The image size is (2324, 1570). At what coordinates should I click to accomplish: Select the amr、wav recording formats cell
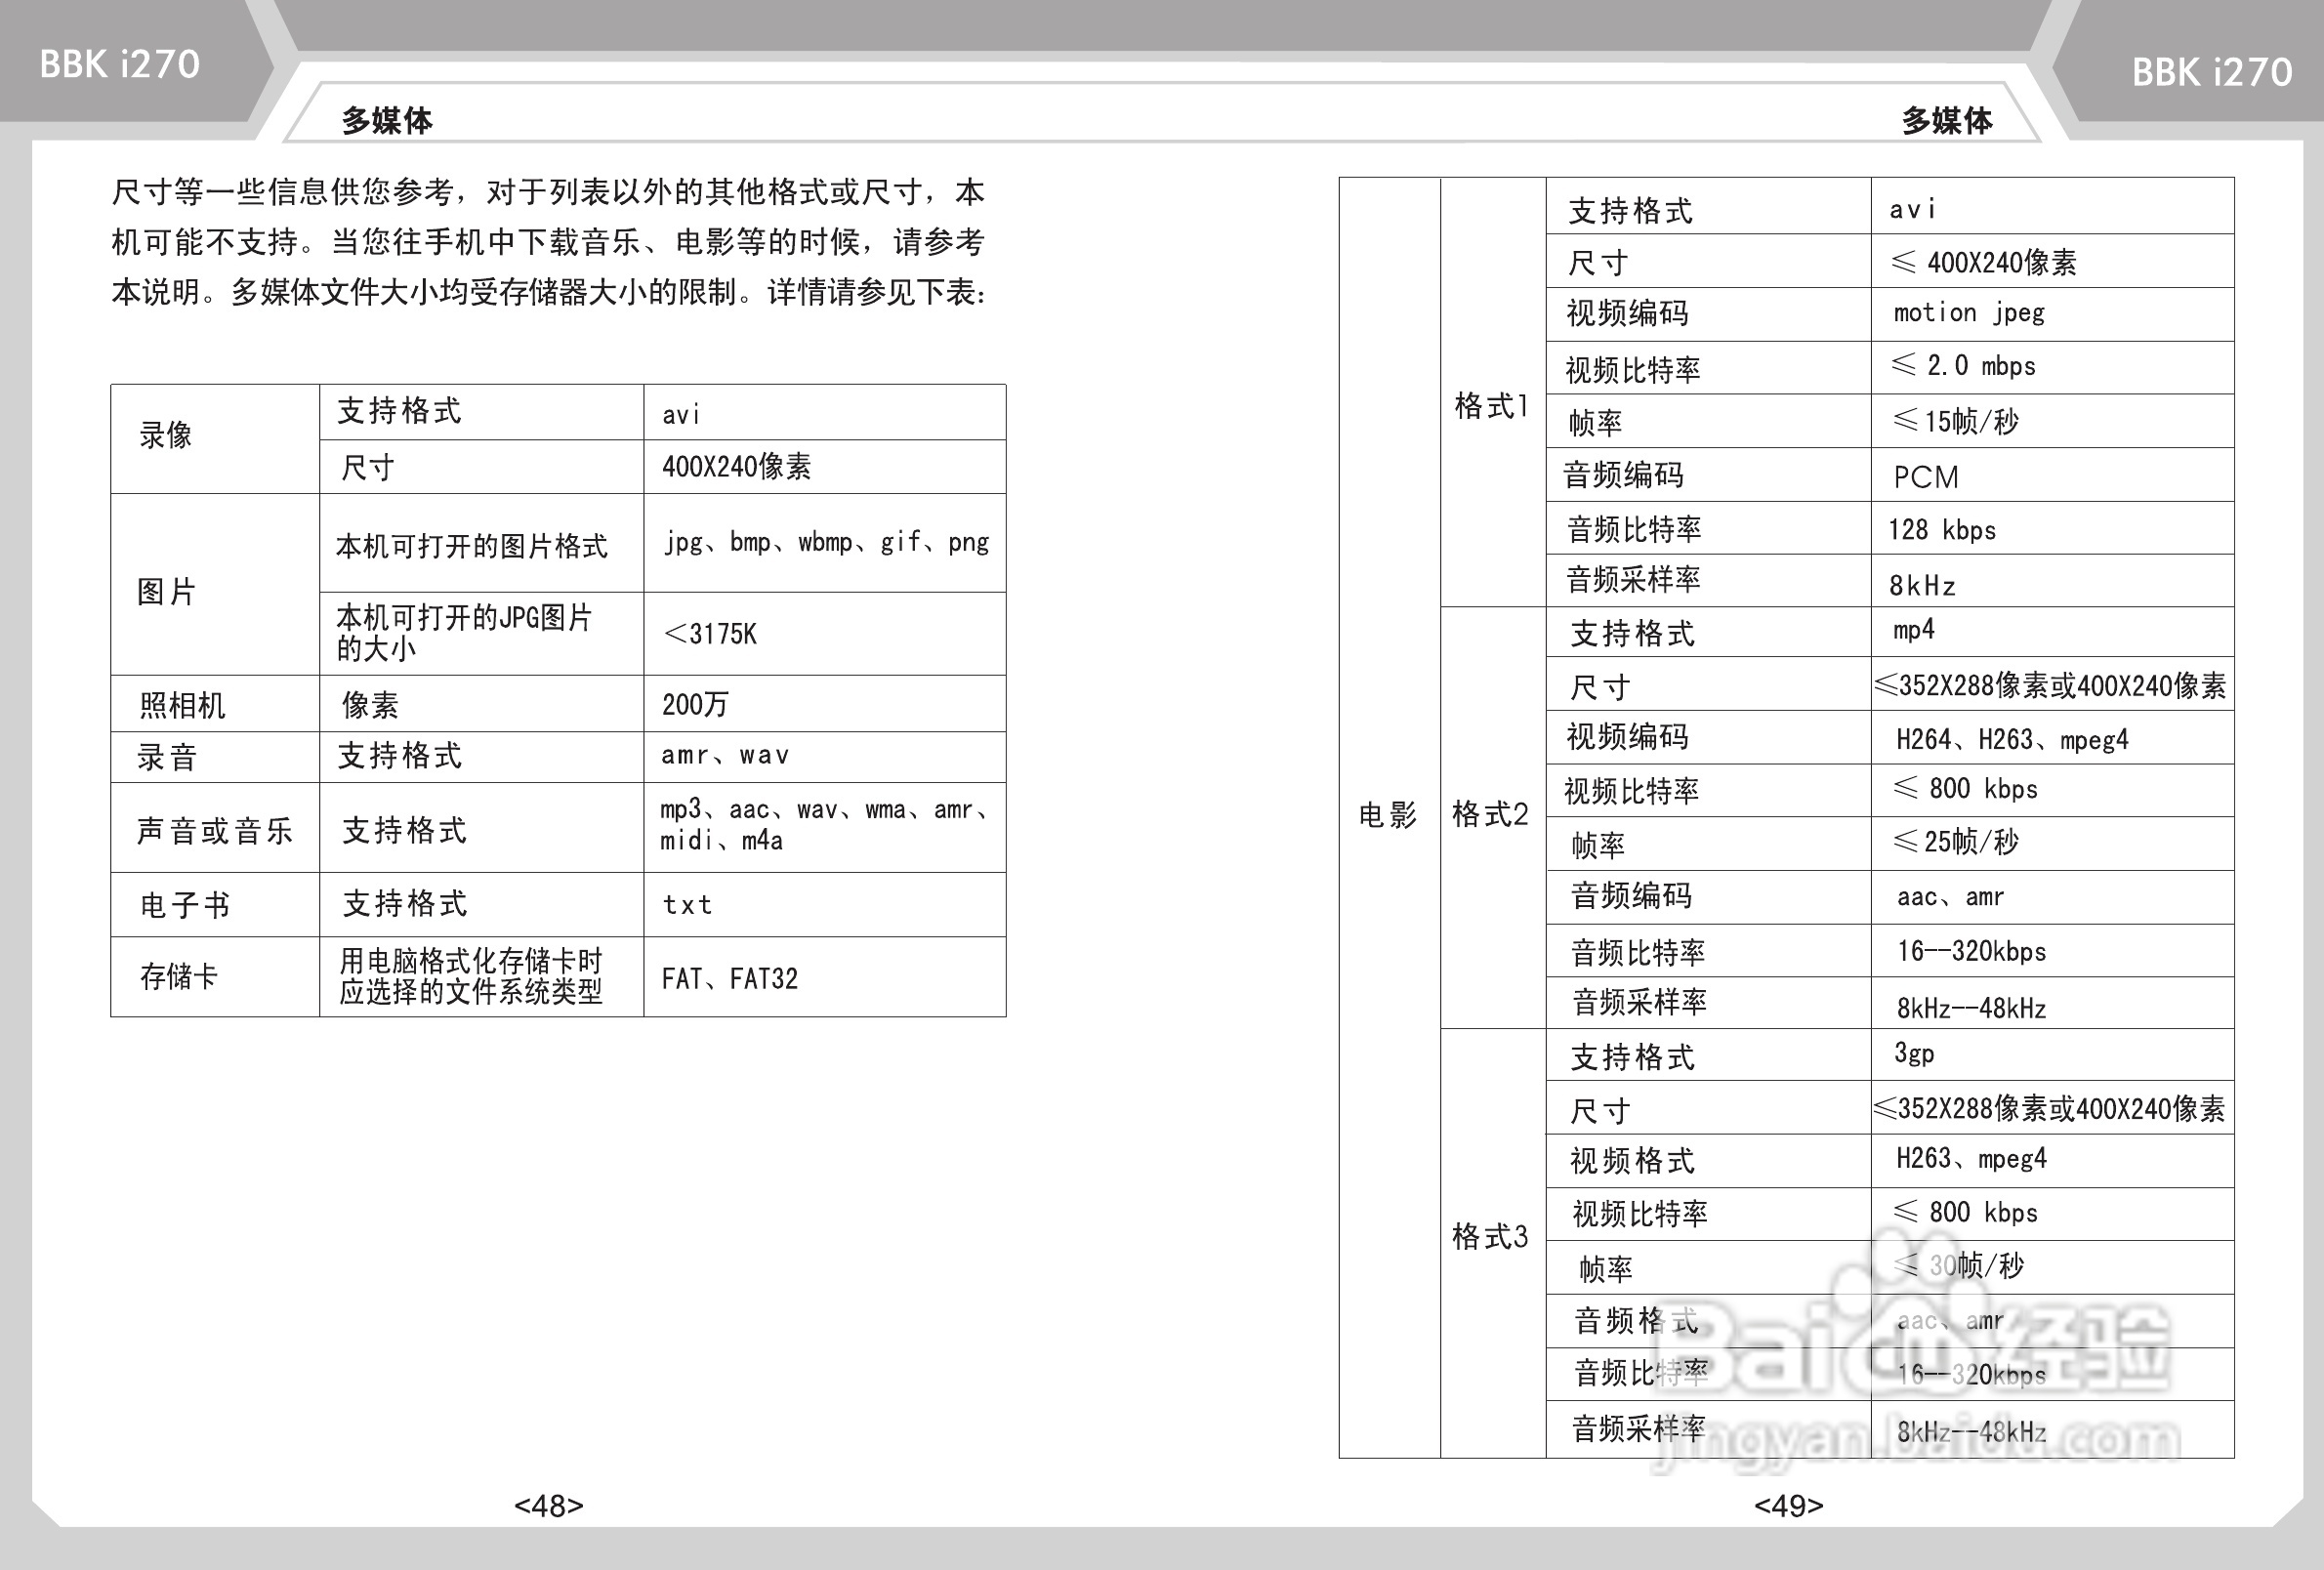click(x=725, y=755)
